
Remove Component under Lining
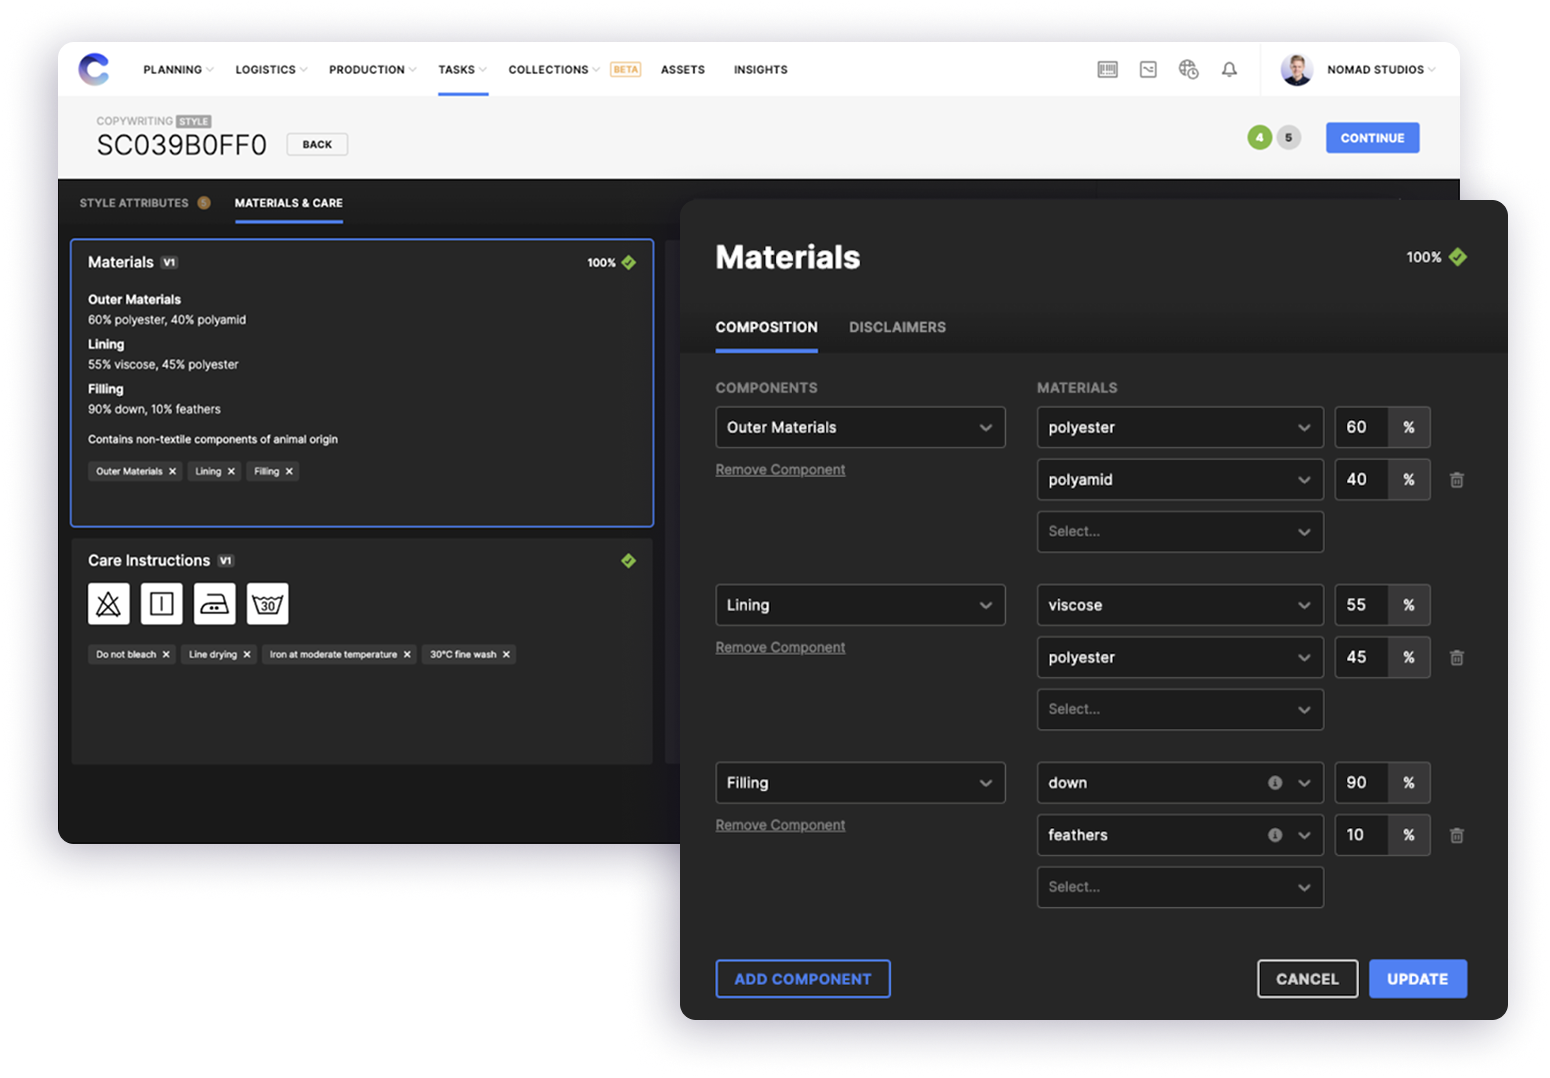pyautogui.click(x=781, y=648)
